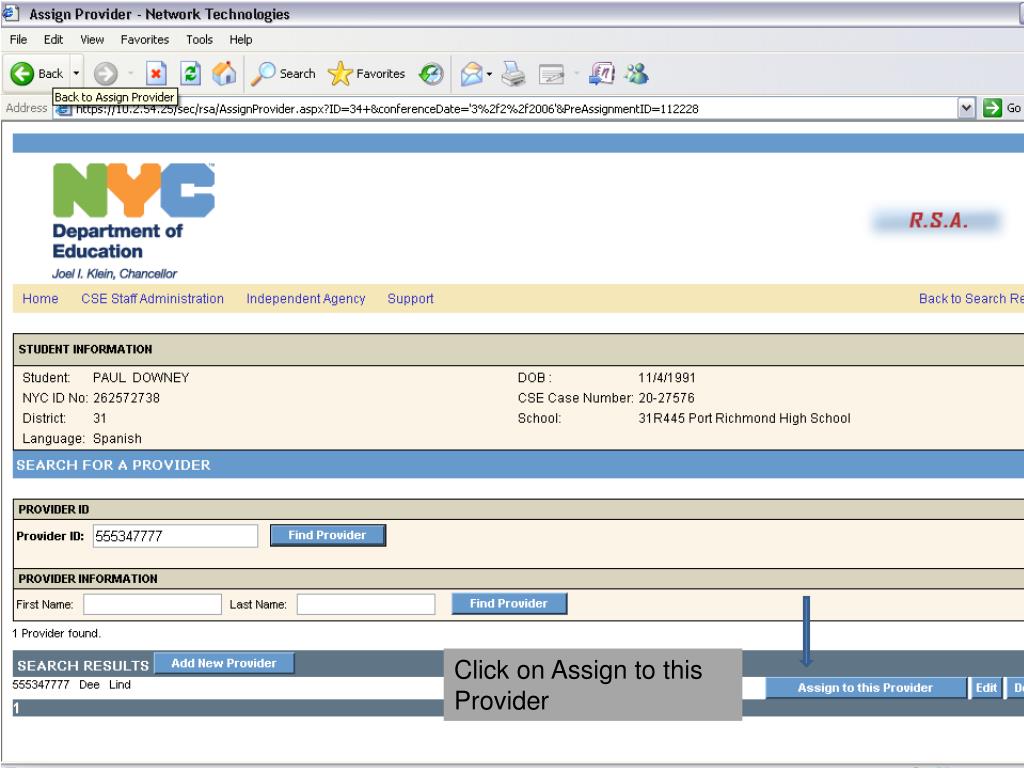This screenshot has width=1024, height=768.
Task: Click the R.S.A. banner logo
Action: pos(938,221)
